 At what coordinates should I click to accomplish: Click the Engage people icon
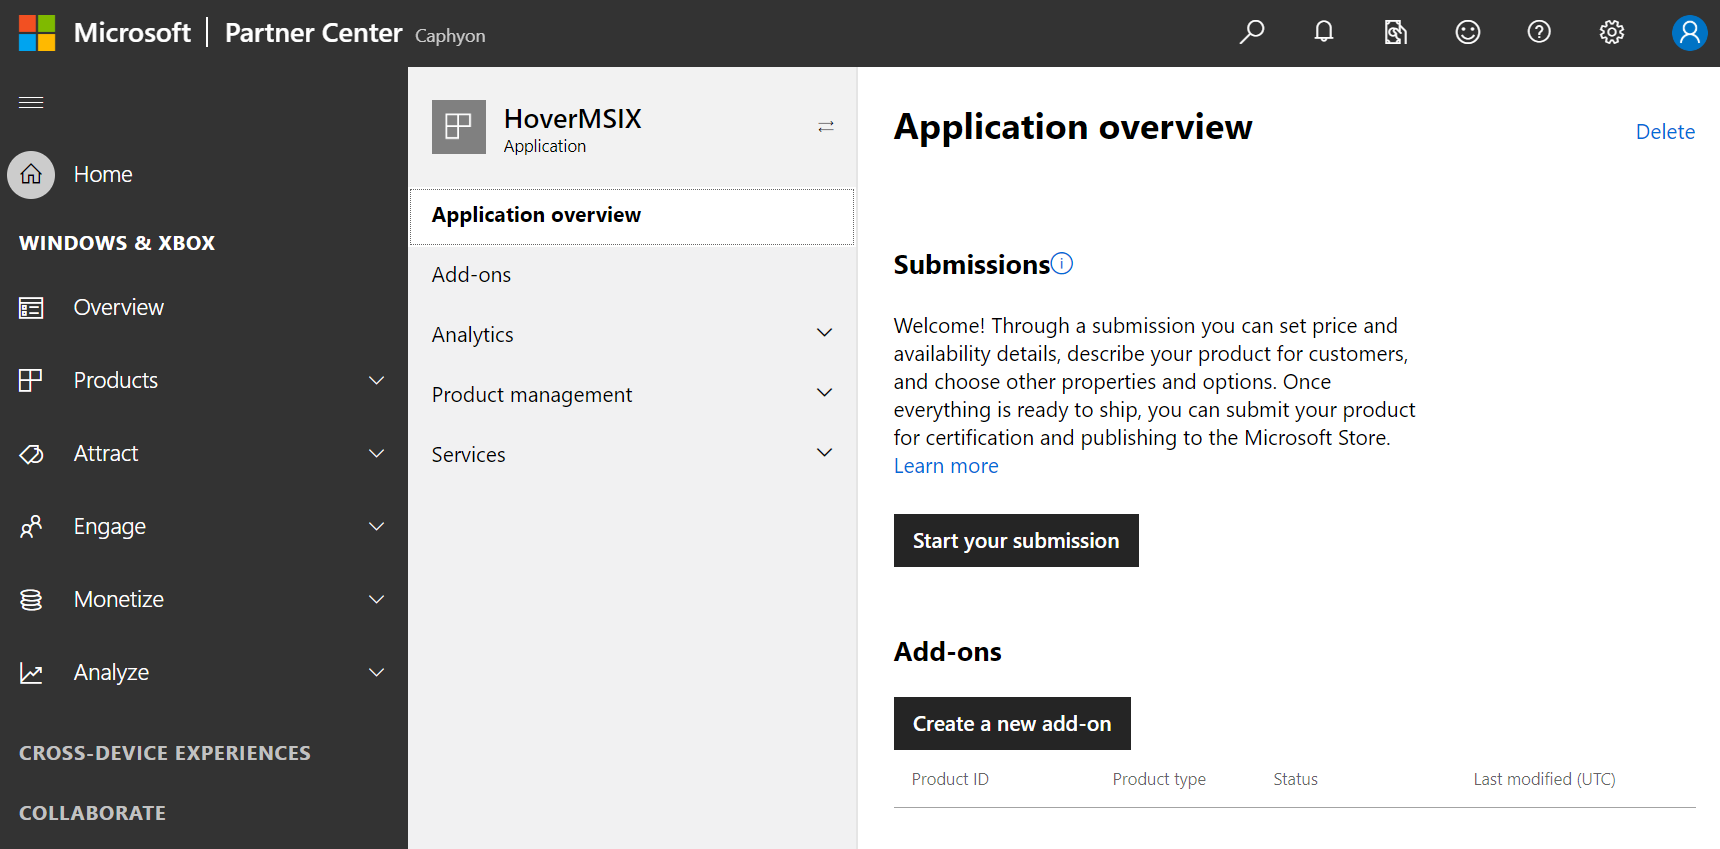(x=31, y=526)
